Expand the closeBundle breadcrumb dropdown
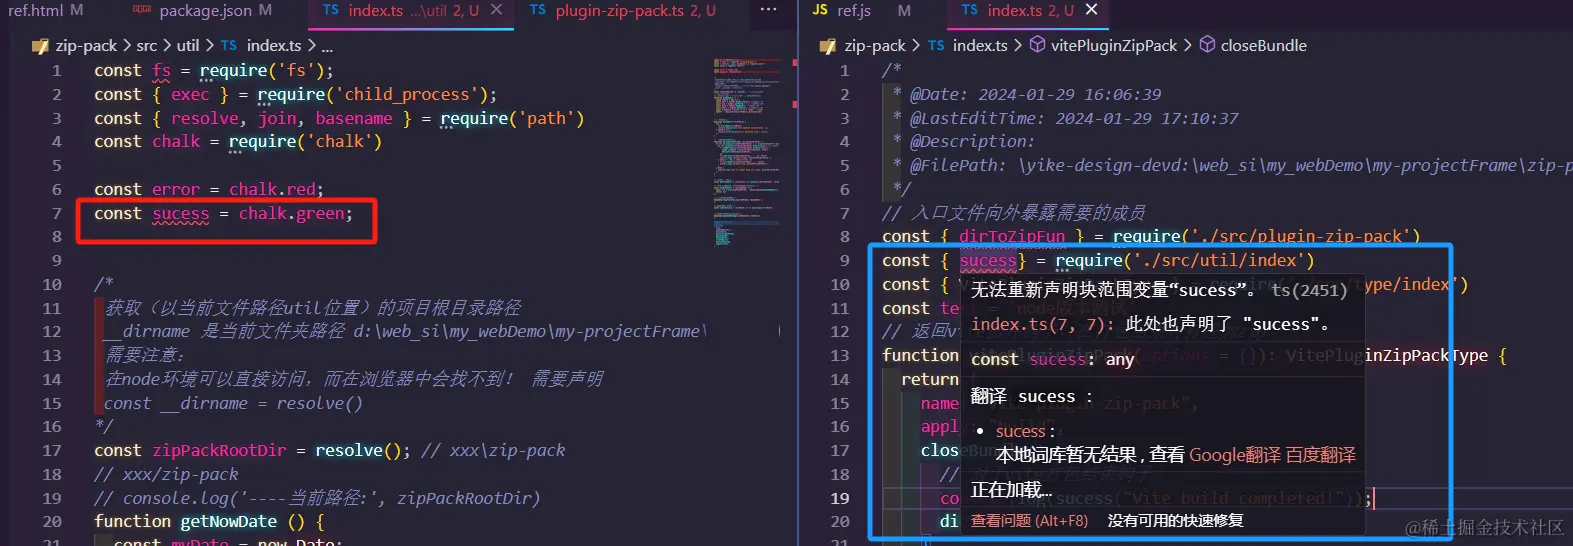This screenshot has height=546, width=1573. 1263,46
